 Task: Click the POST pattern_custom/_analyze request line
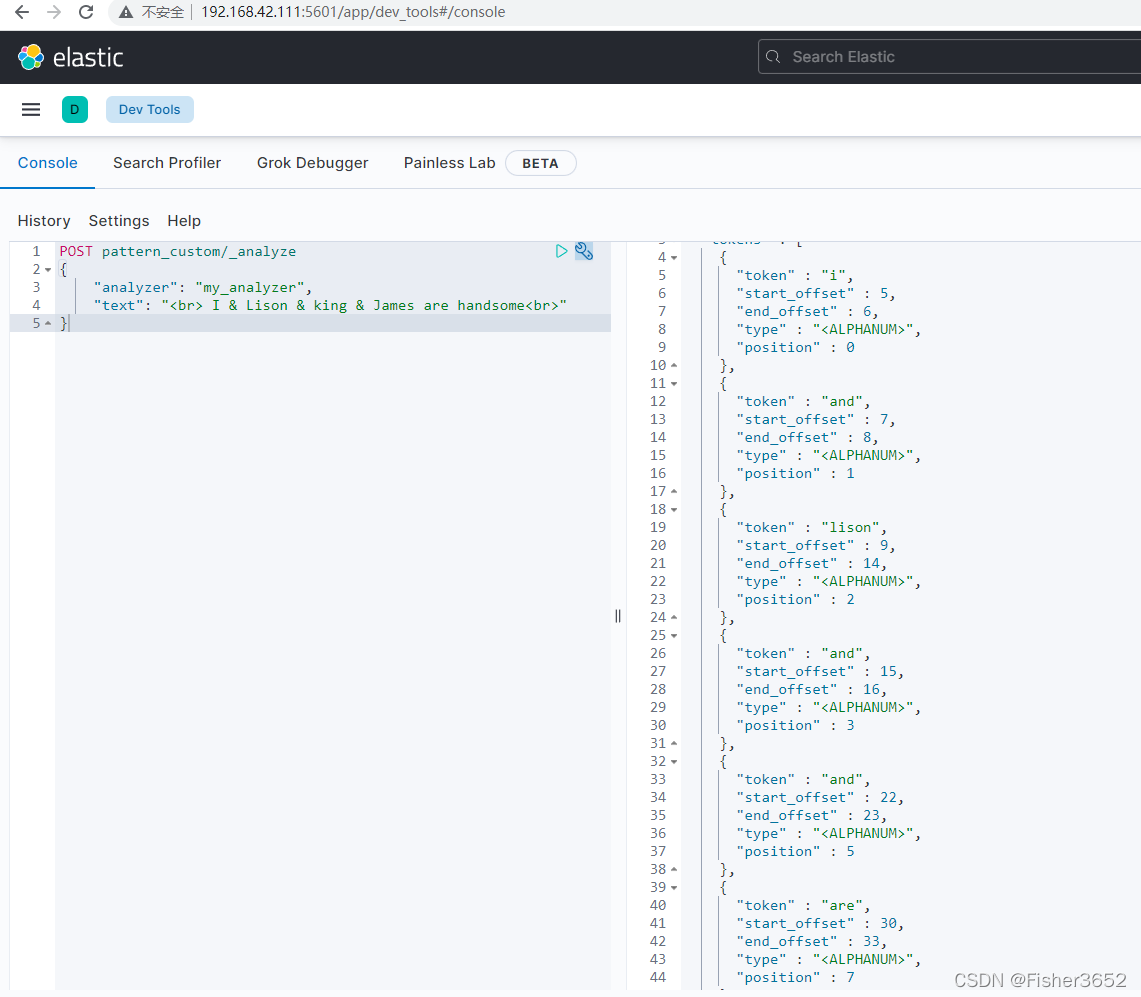[178, 251]
